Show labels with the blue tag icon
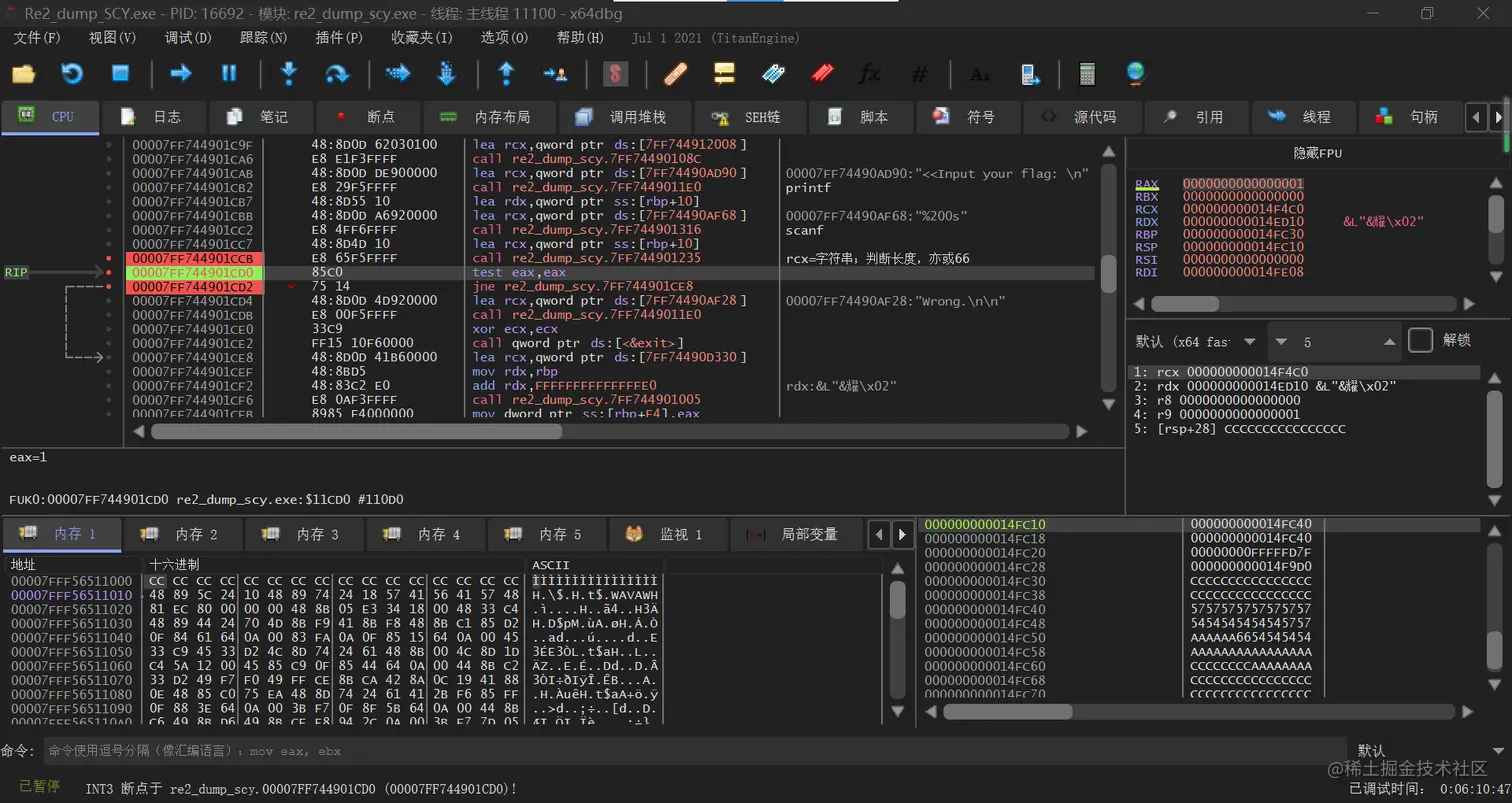The height and width of the screenshot is (803, 1512). (x=773, y=74)
